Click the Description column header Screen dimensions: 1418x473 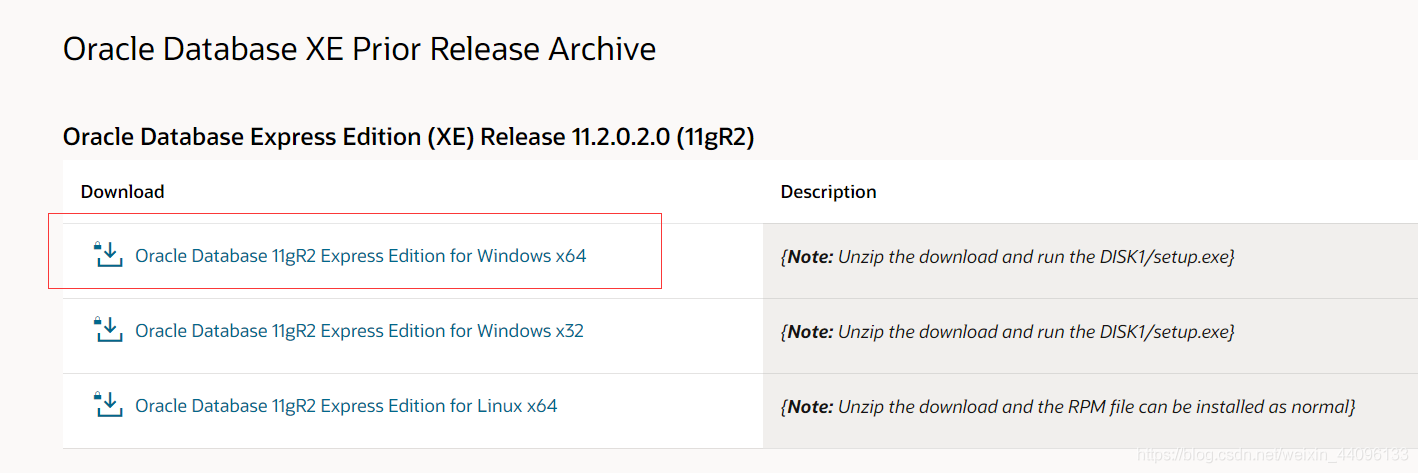point(828,192)
